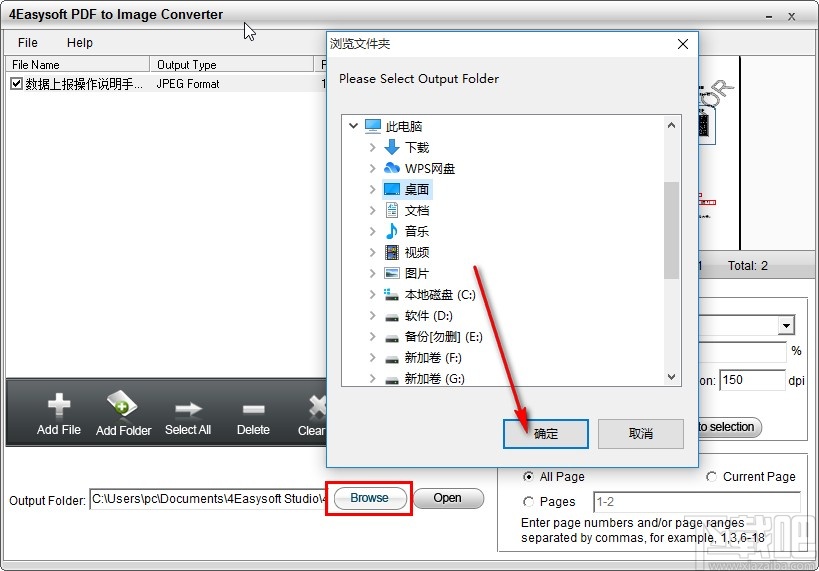Screen dimensions: 819x571
Task: Expand the 本地磁盘 (C:) node
Action: [372, 295]
